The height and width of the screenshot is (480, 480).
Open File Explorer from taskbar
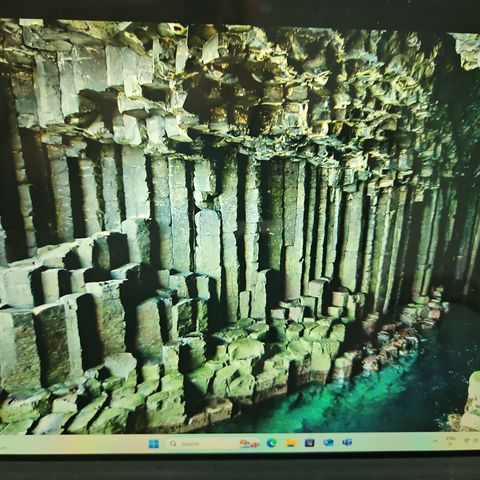click(291, 443)
